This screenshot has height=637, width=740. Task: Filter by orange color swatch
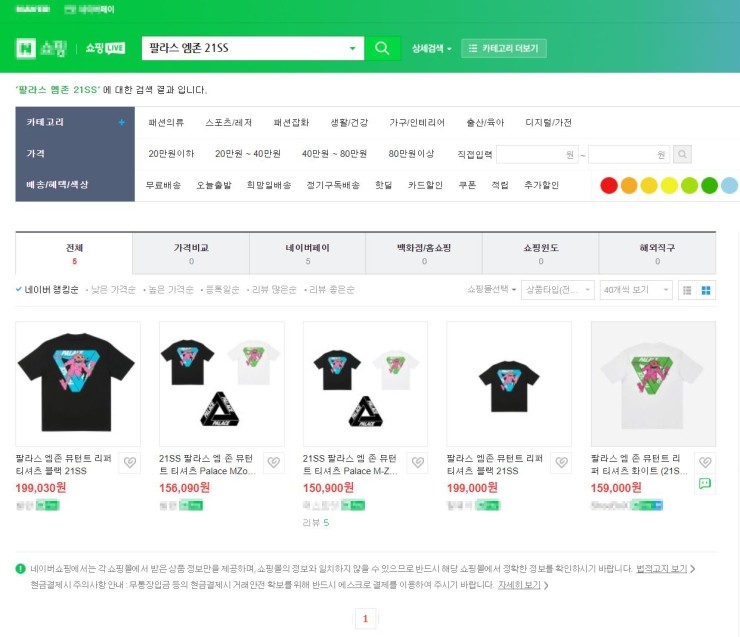629,185
